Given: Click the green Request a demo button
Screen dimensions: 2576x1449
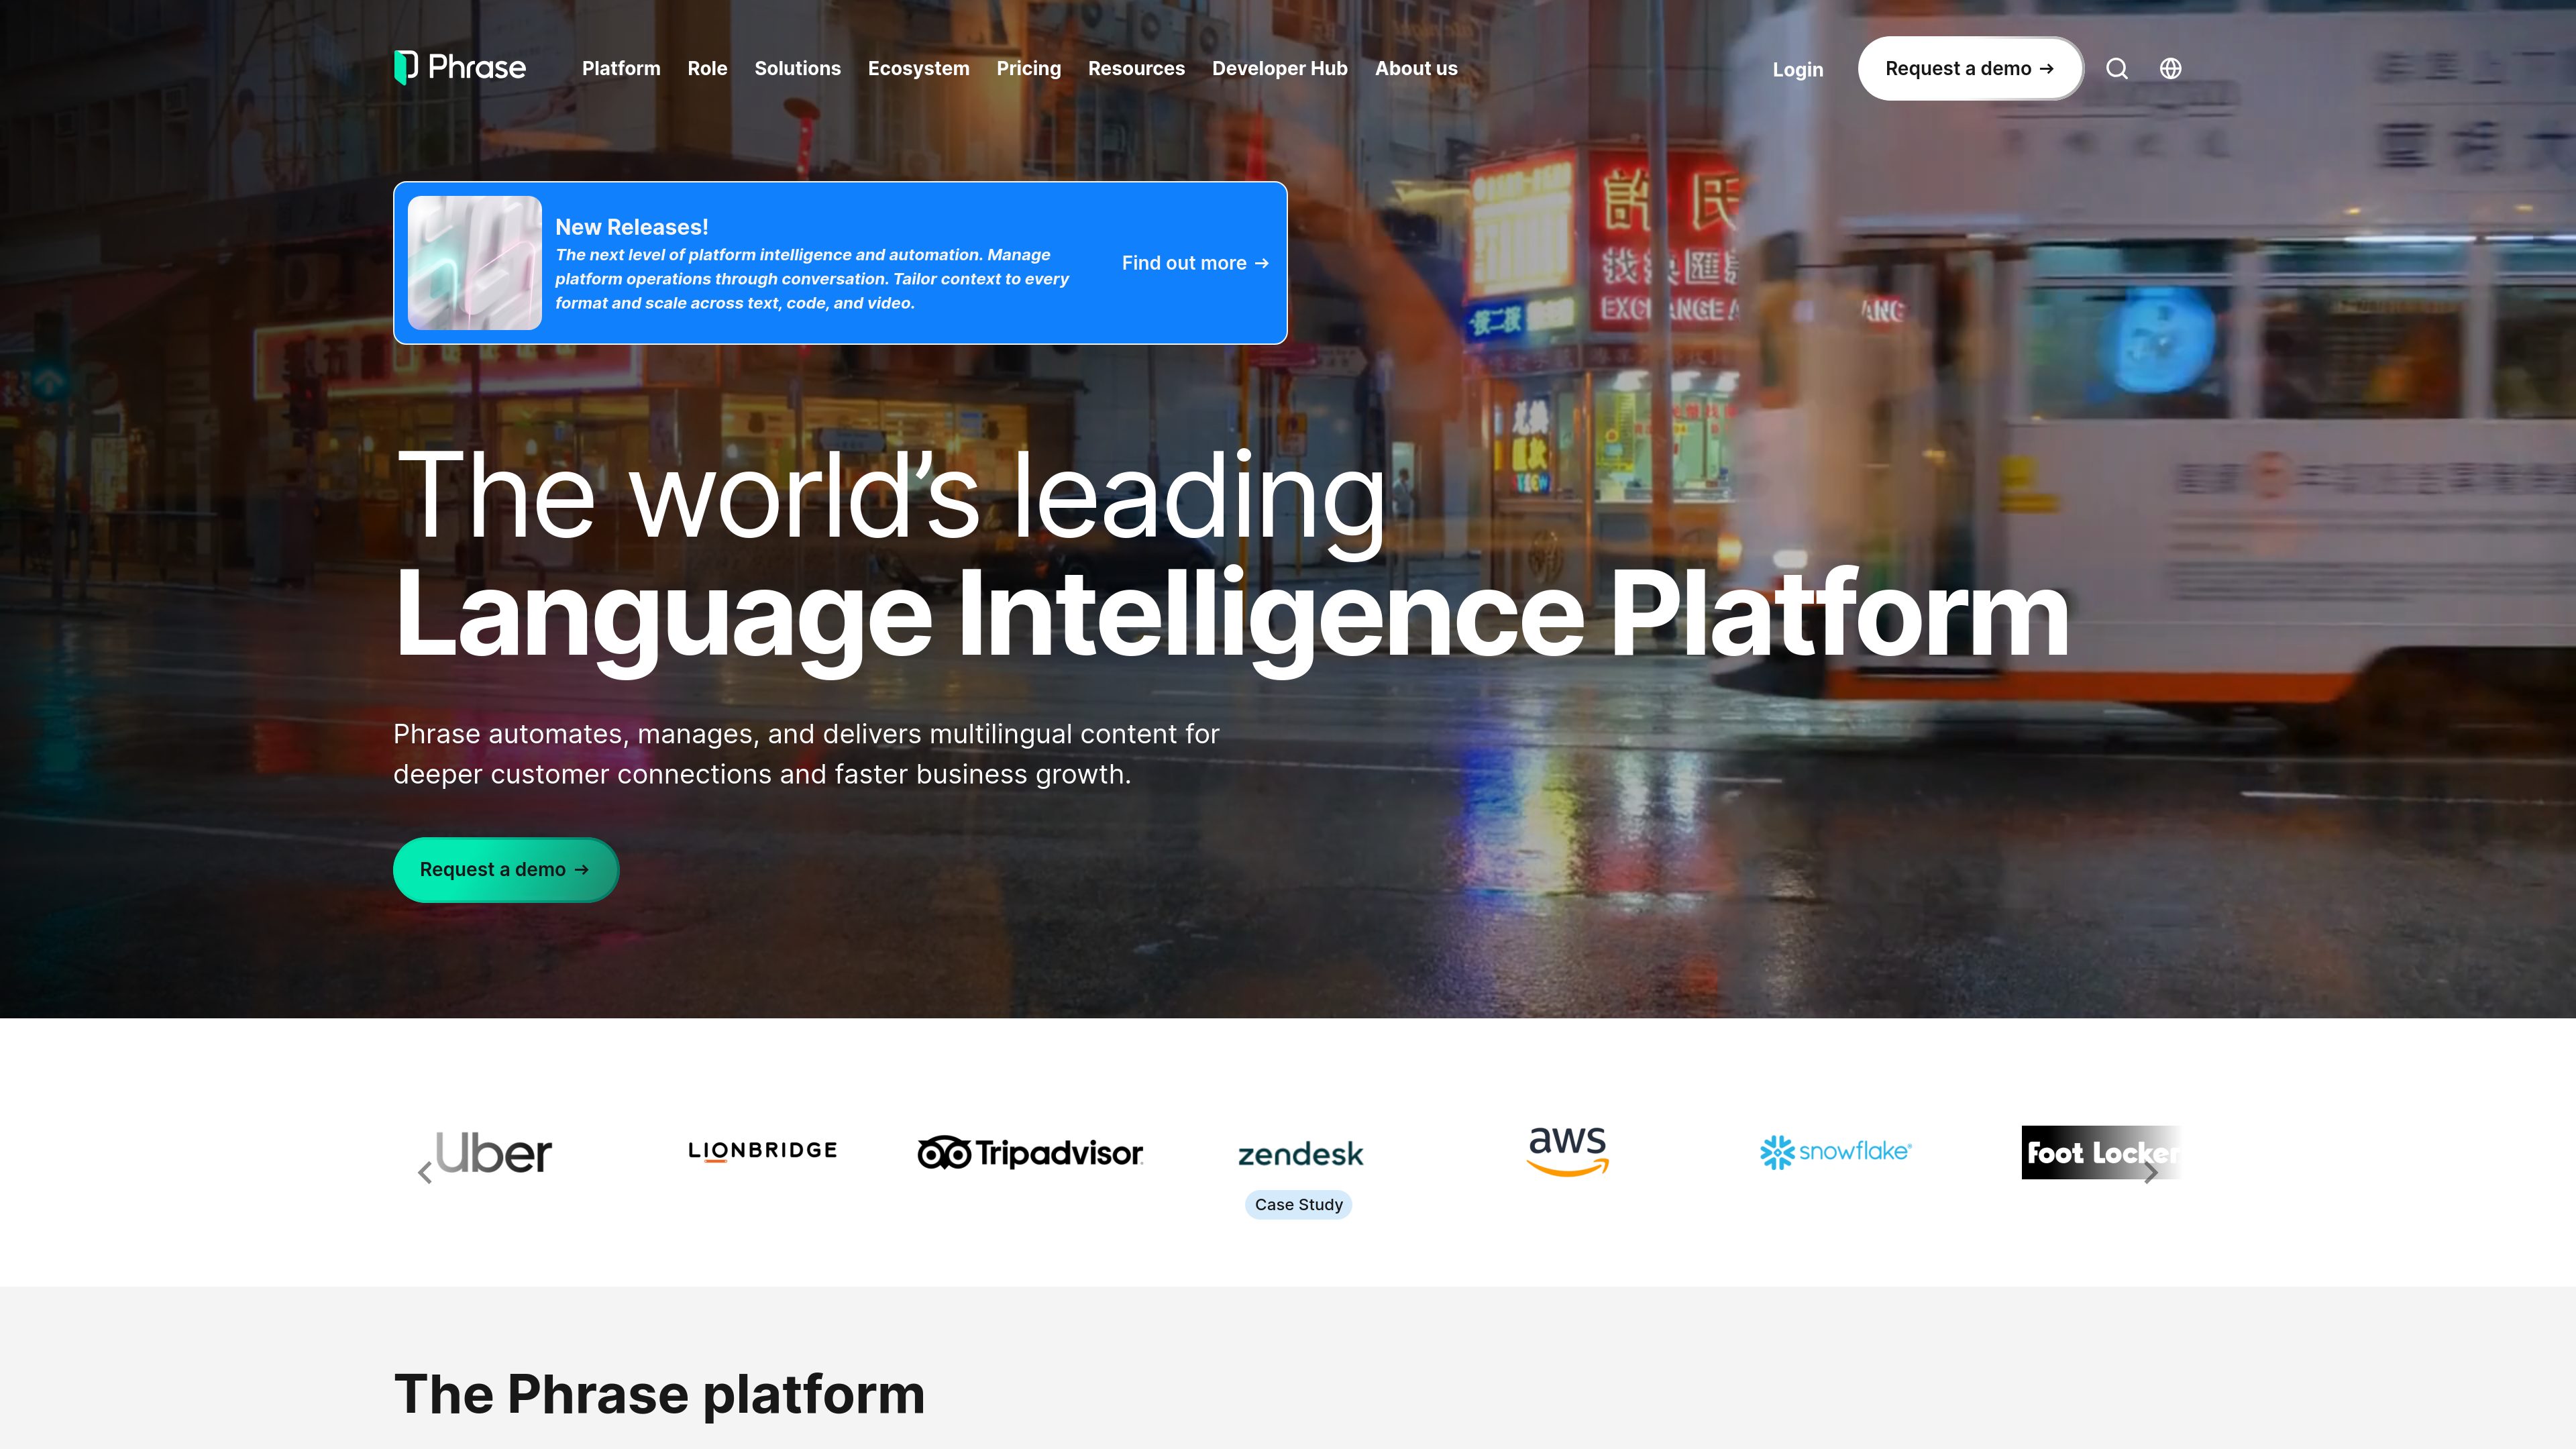Looking at the screenshot, I should click(505, 870).
